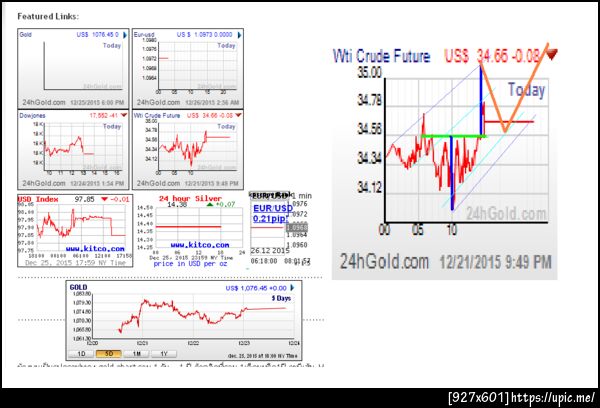Click the 12/21/2015 9:49 PM timestamp on large chart

click(496, 262)
